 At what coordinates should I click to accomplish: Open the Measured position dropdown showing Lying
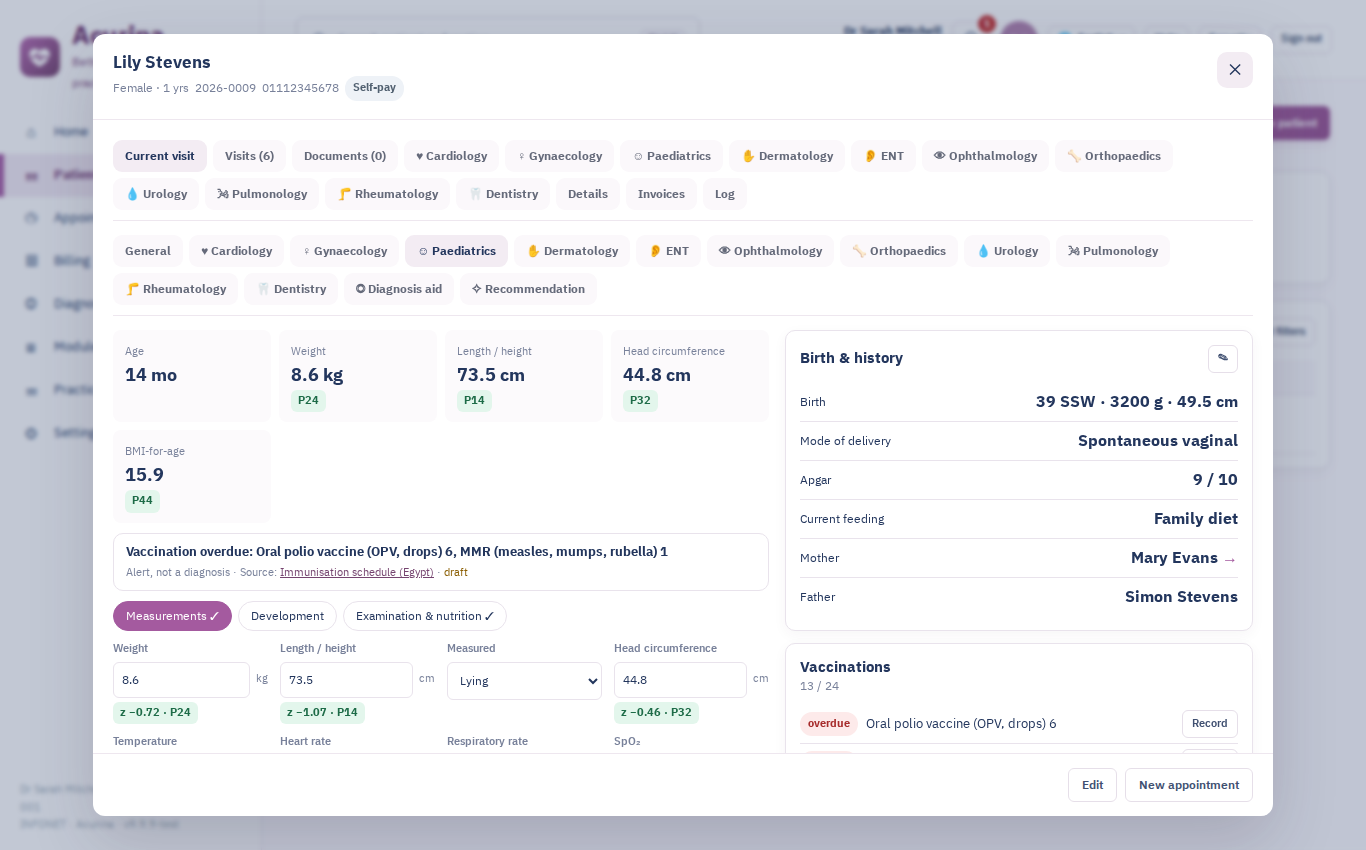[x=524, y=681]
